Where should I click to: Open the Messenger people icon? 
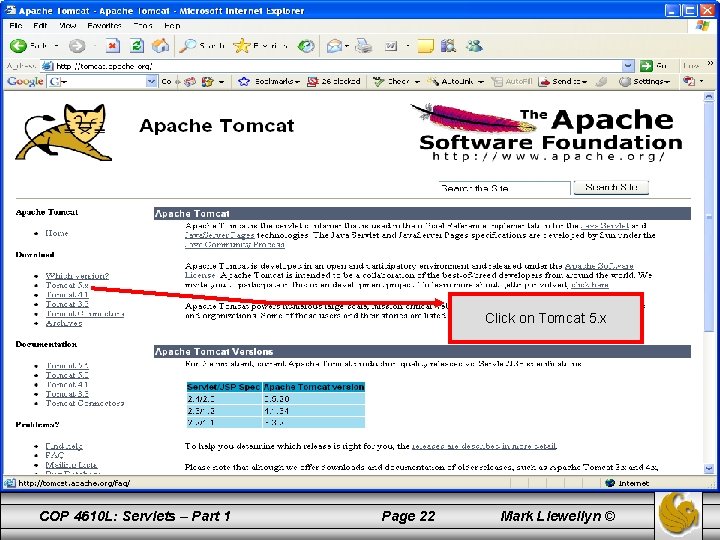click(x=474, y=45)
